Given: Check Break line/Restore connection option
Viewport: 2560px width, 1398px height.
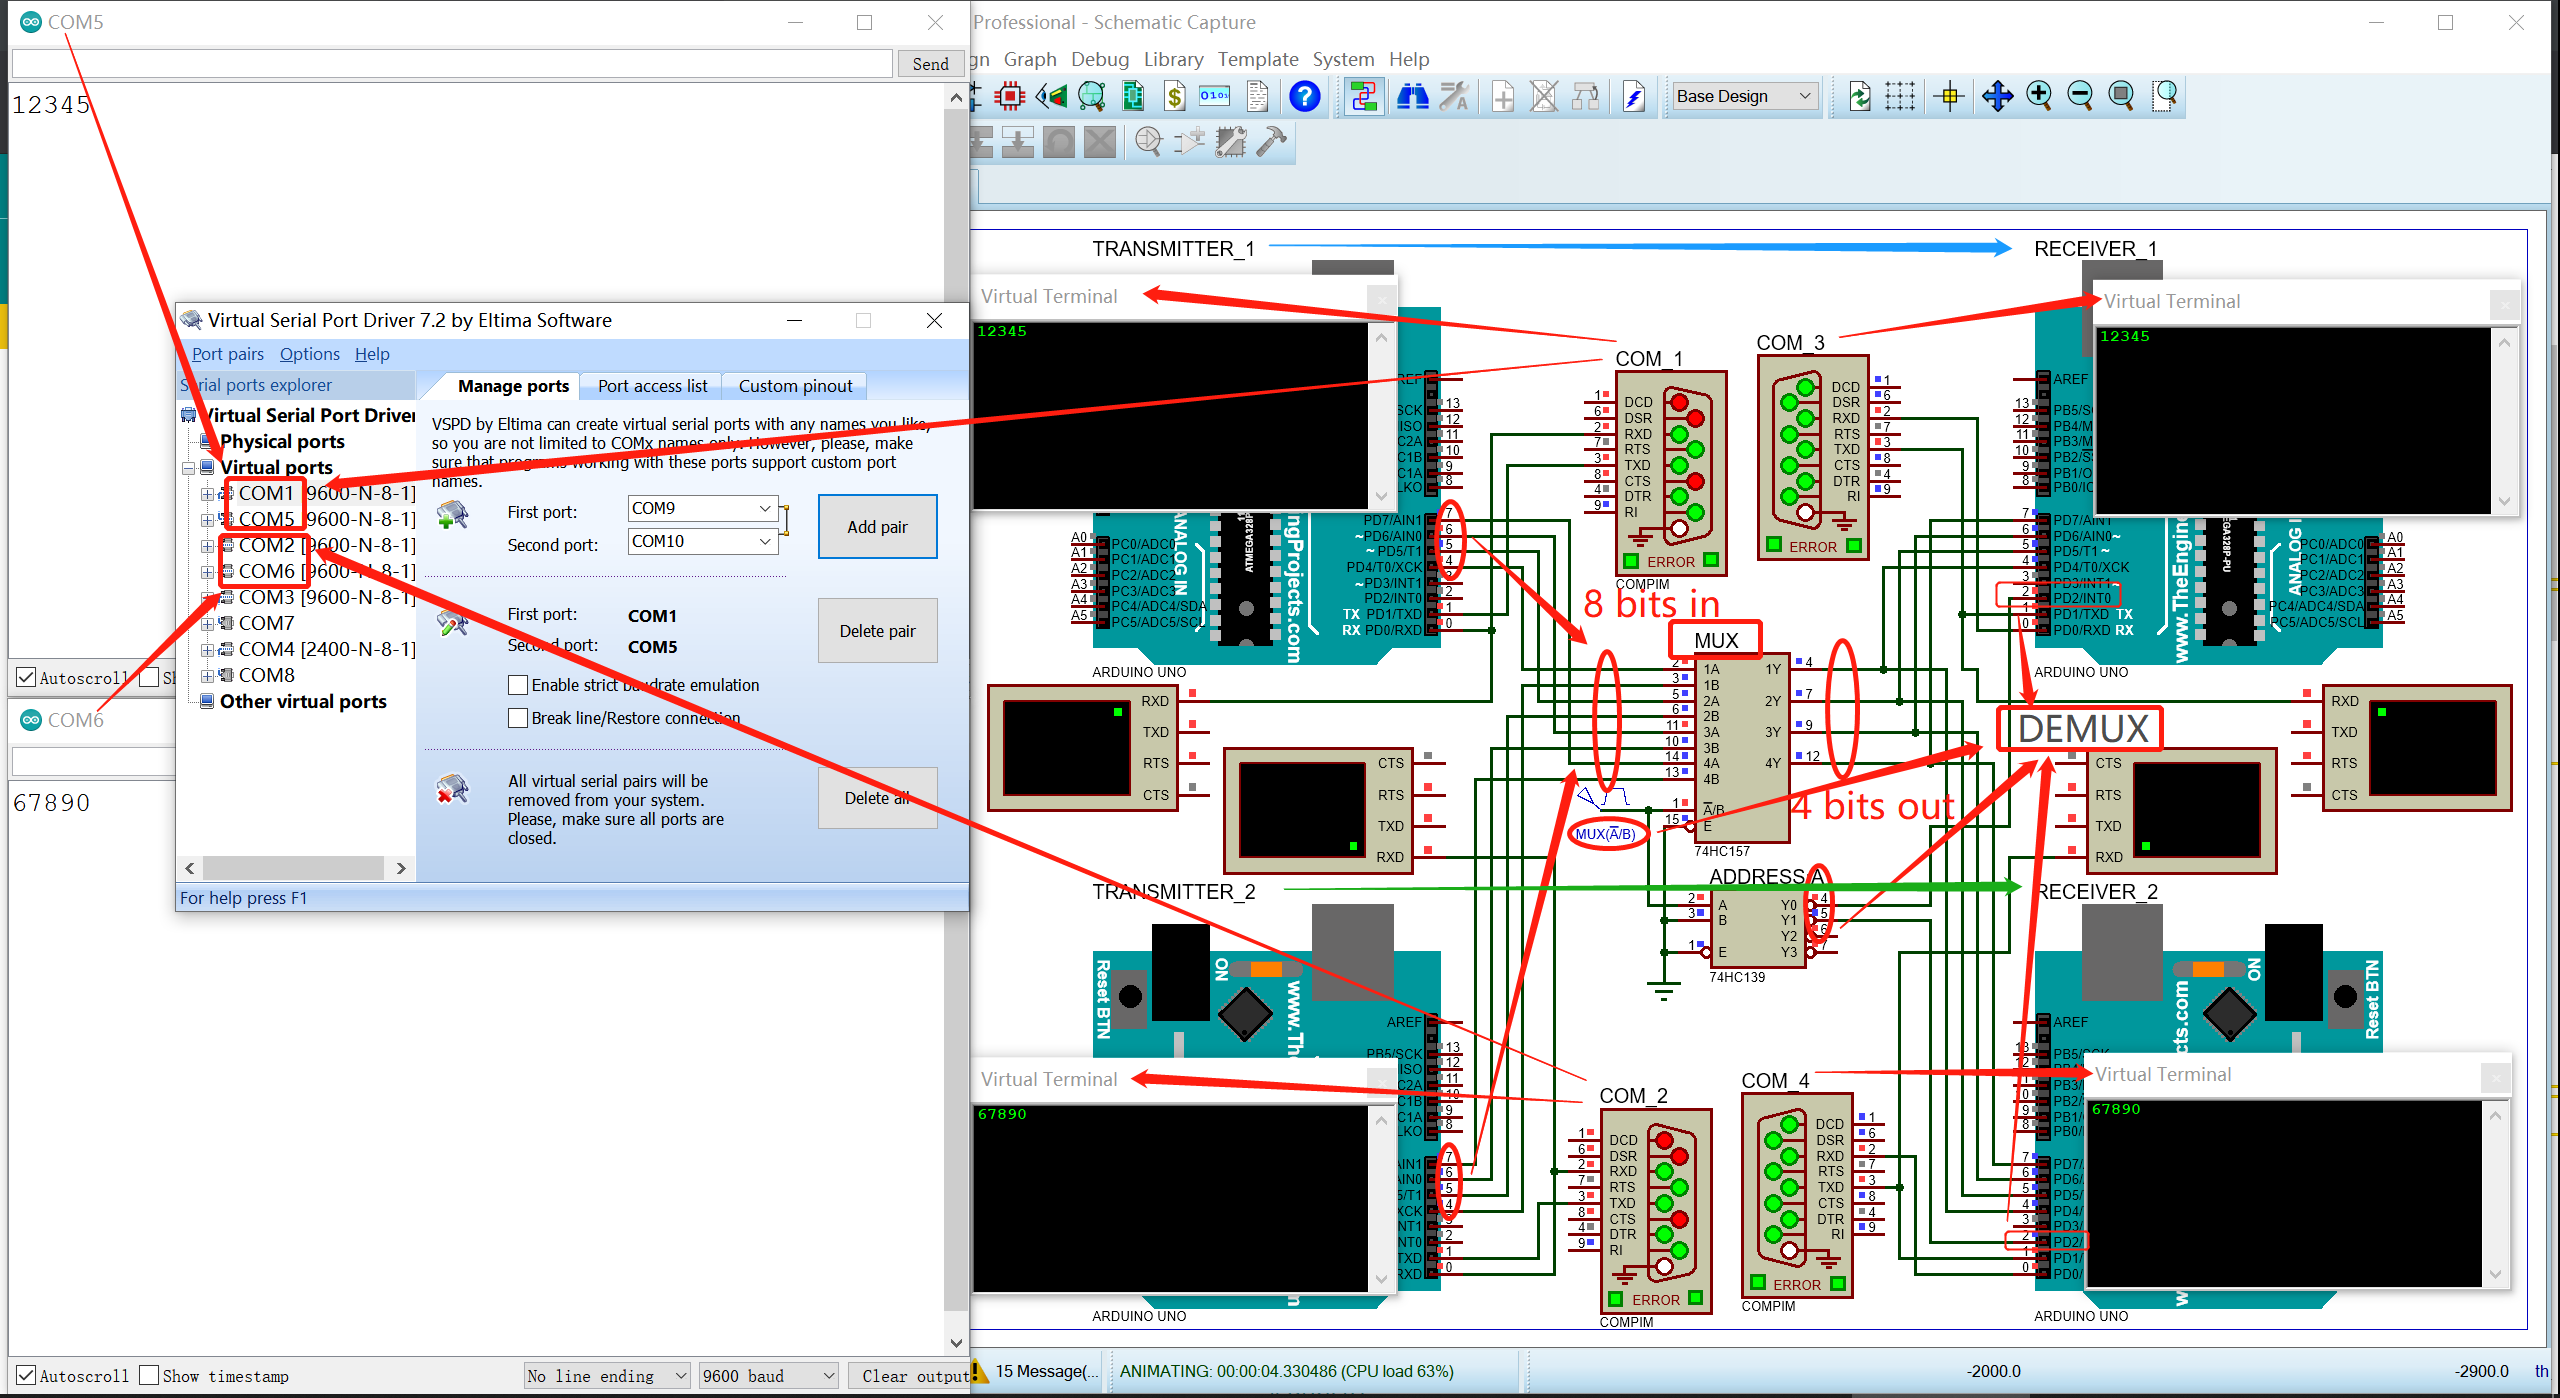Looking at the screenshot, I should pyautogui.click(x=518, y=718).
